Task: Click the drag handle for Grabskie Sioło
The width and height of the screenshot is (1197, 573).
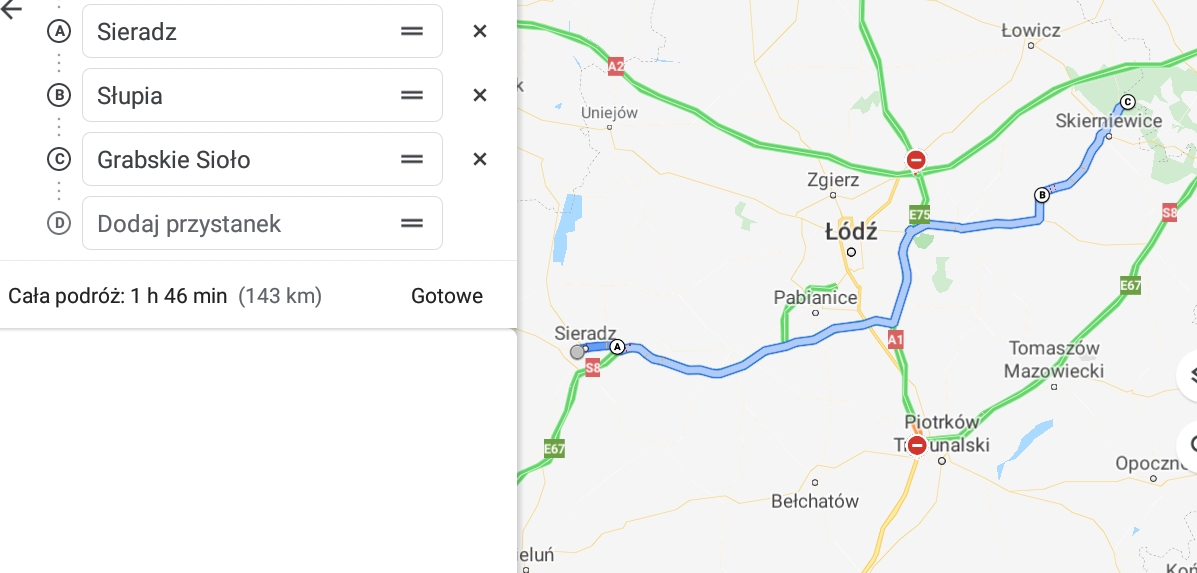Action: (x=412, y=159)
